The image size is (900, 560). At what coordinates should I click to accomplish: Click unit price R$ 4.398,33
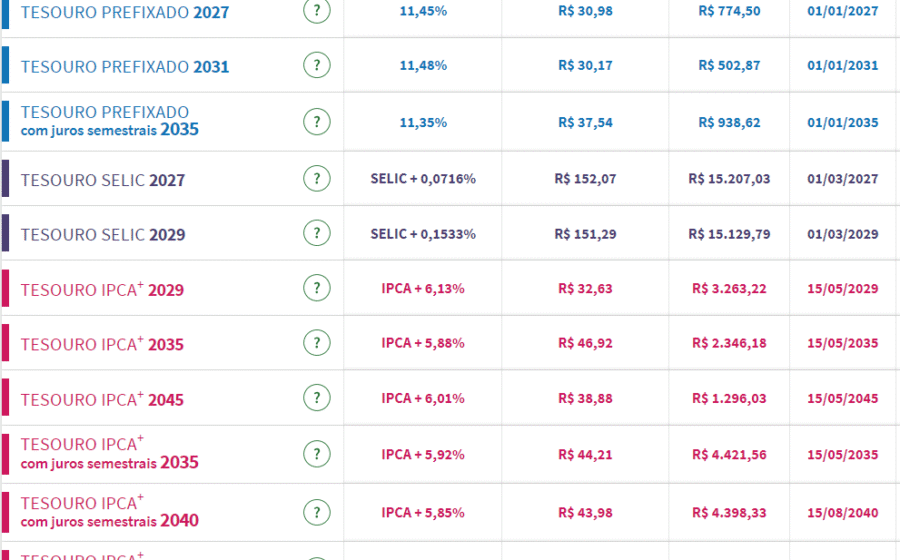729,512
